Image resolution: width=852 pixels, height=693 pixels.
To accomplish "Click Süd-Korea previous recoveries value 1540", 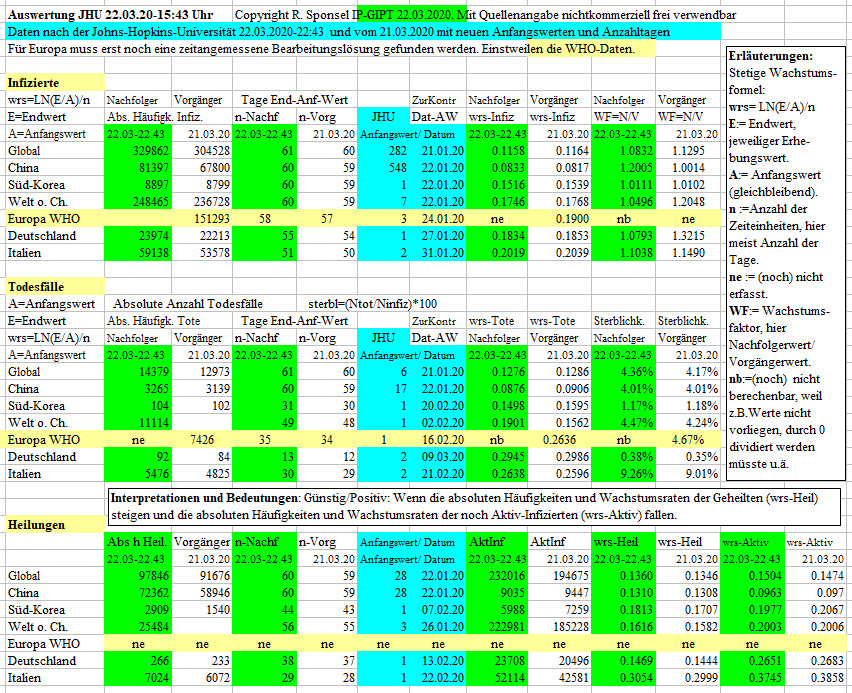I will coord(202,609).
